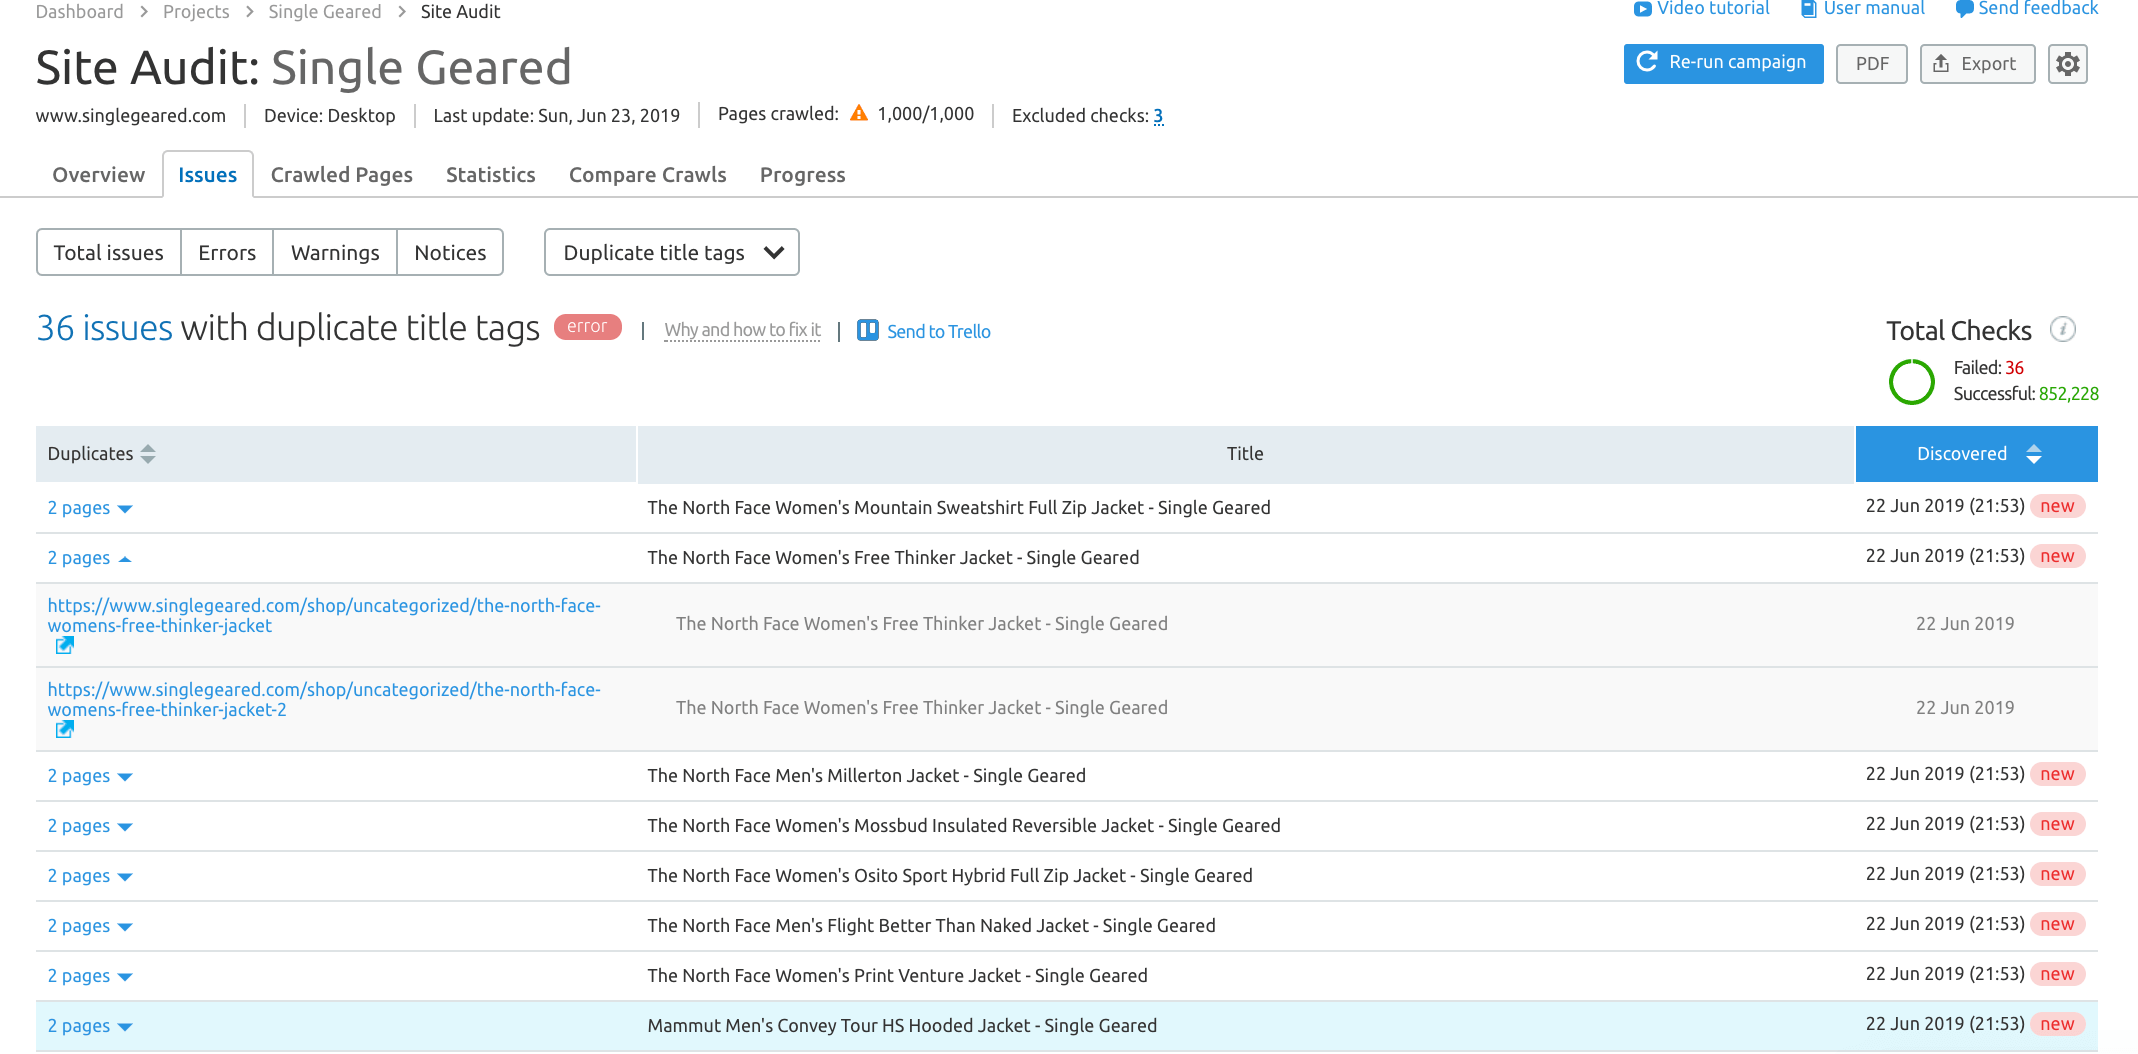The image size is (2138, 1054).
Task: Expand Mossbud Insulated Reversible Jacket pages
Action: pyautogui.click(x=90, y=826)
